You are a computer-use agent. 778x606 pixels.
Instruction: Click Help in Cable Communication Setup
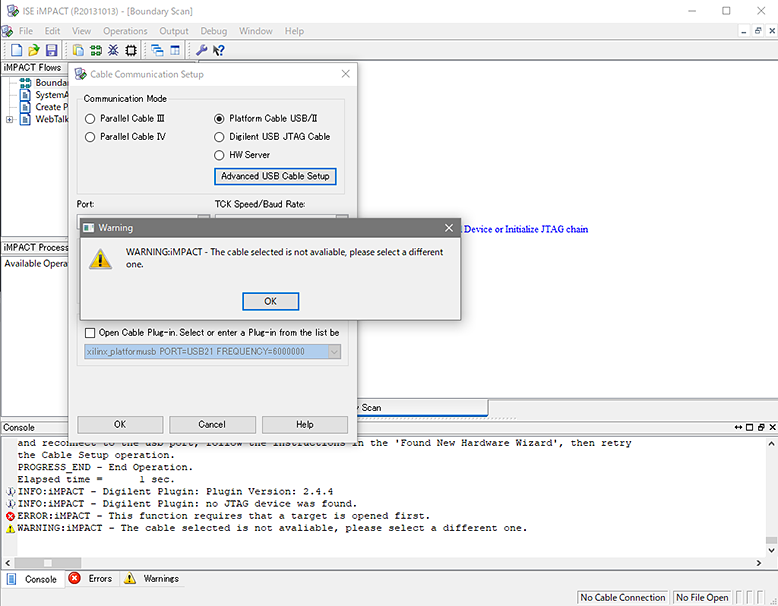305,425
